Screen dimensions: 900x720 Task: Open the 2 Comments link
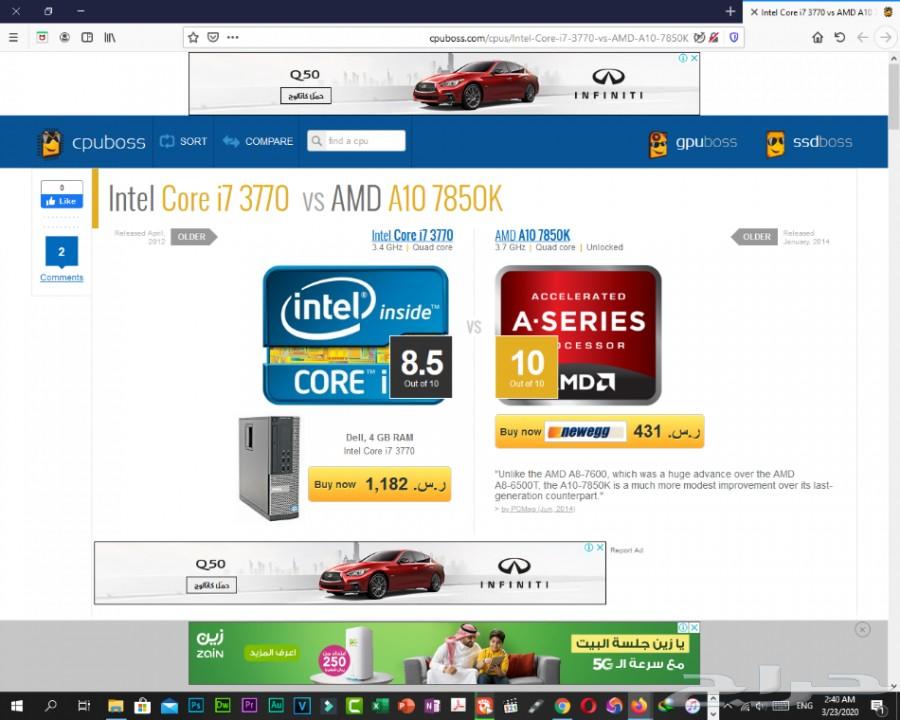[61, 277]
